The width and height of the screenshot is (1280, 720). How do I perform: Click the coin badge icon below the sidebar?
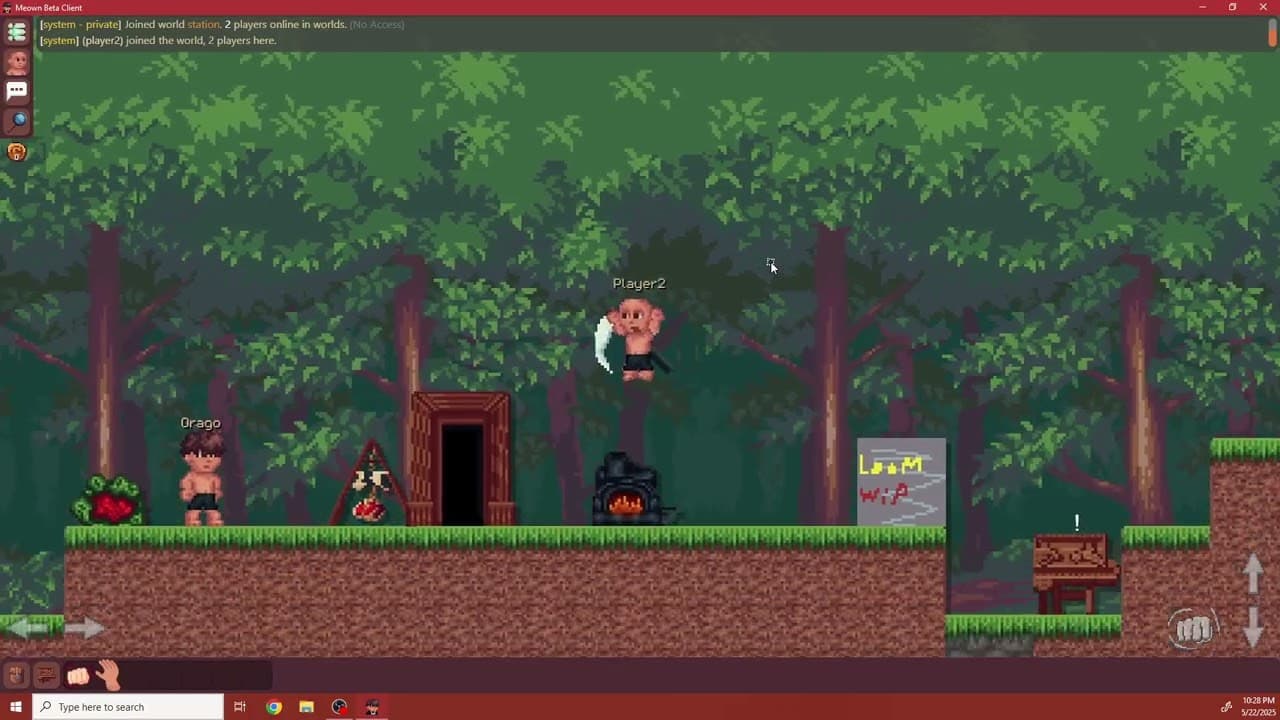click(x=16, y=151)
